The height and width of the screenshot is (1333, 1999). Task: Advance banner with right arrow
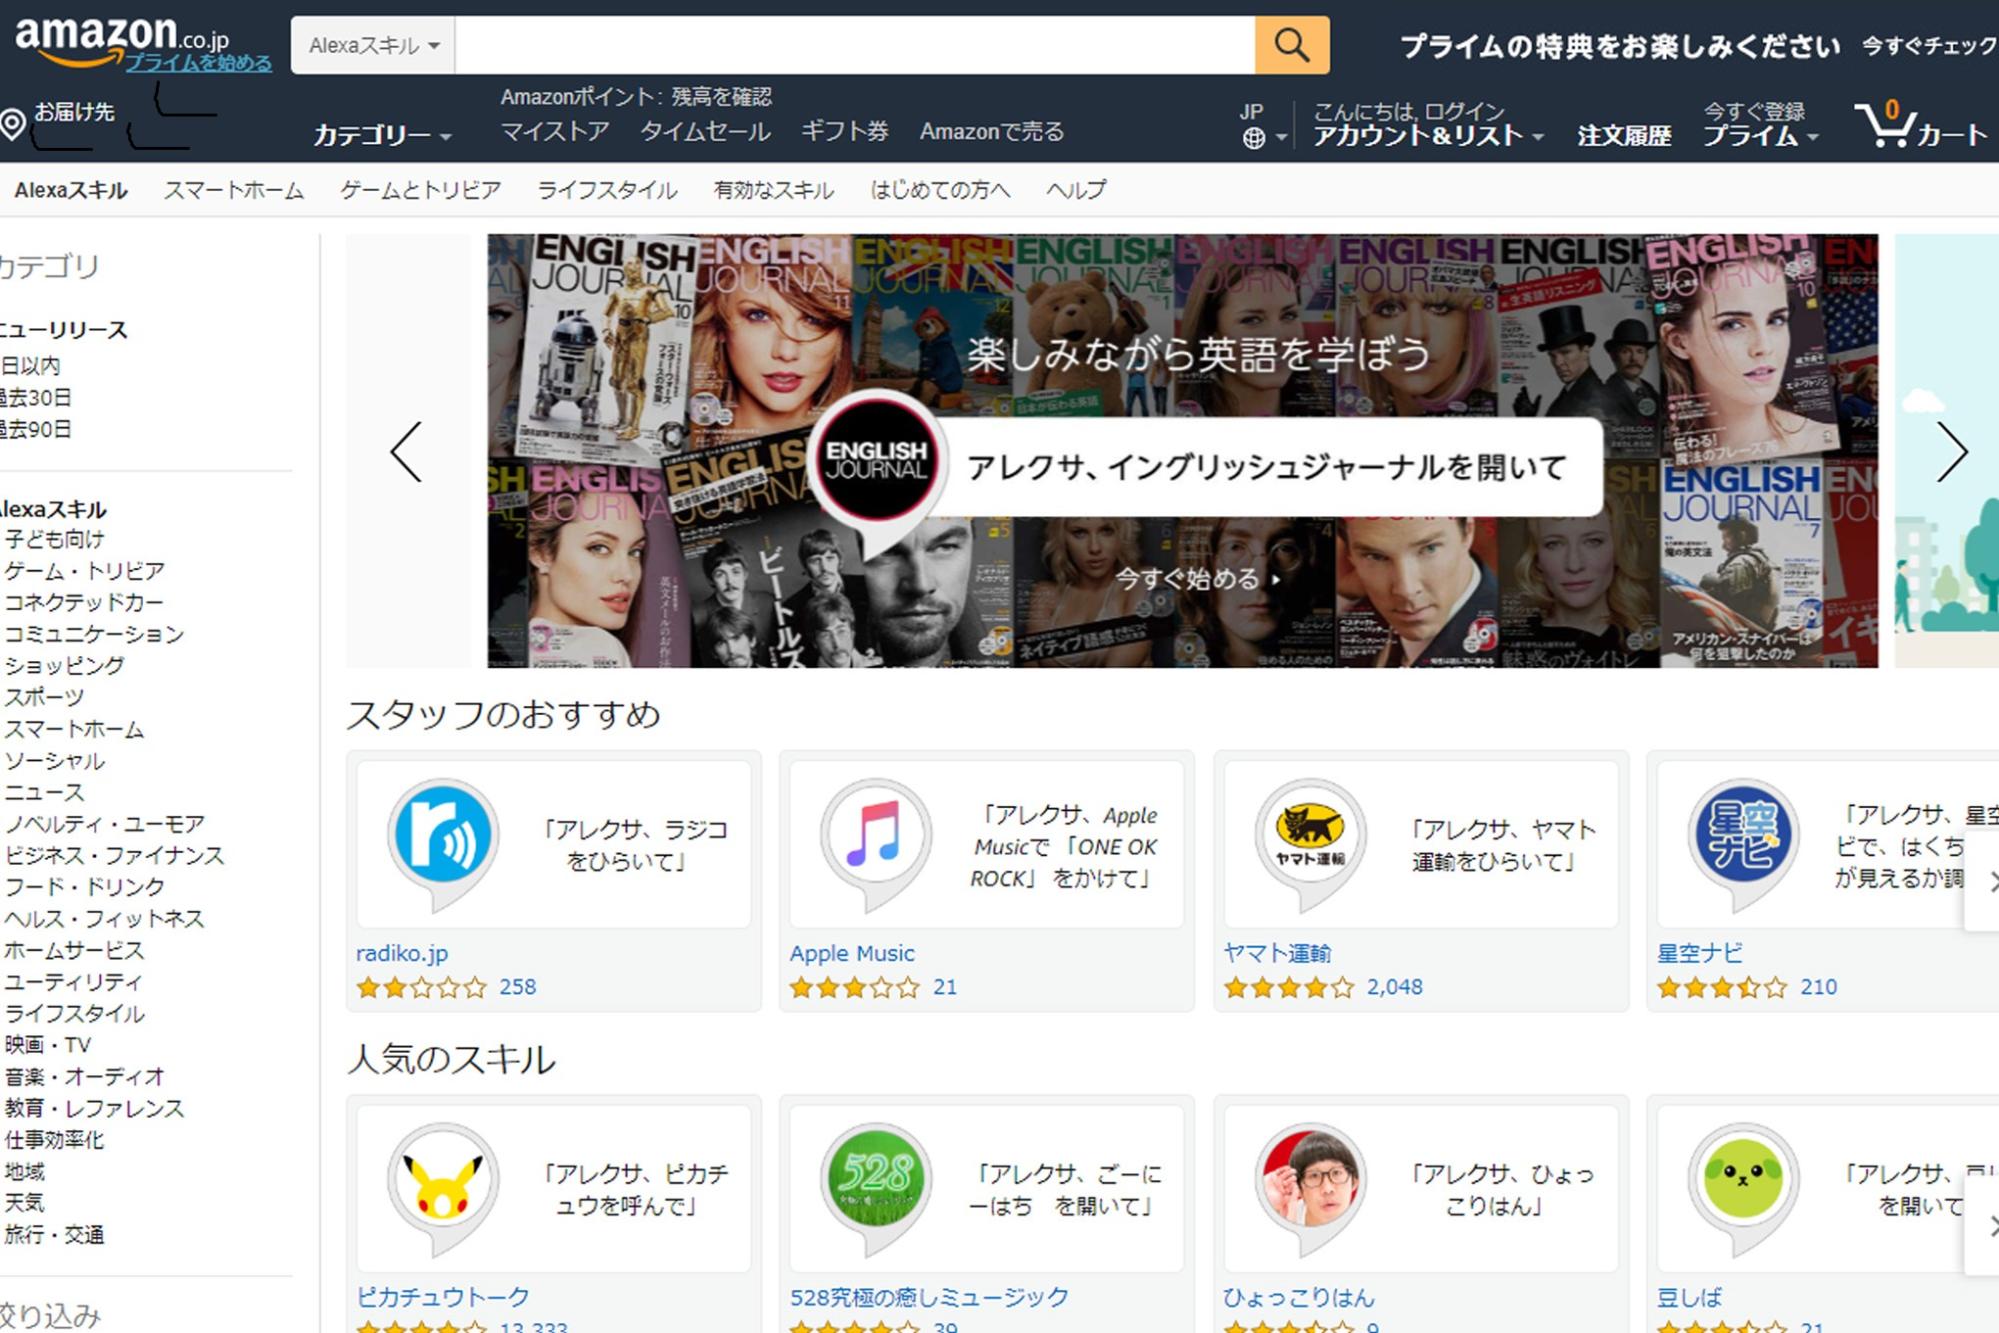[1951, 452]
